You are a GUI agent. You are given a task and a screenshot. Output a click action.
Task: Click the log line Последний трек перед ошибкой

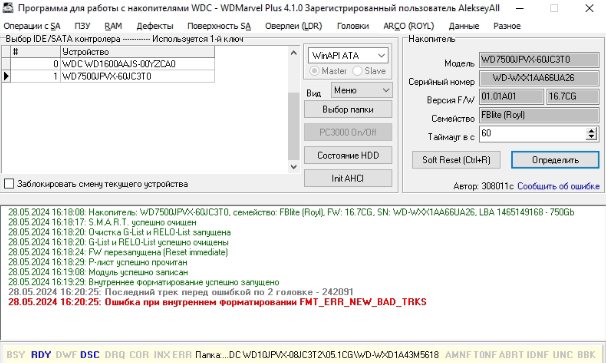(x=180, y=292)
